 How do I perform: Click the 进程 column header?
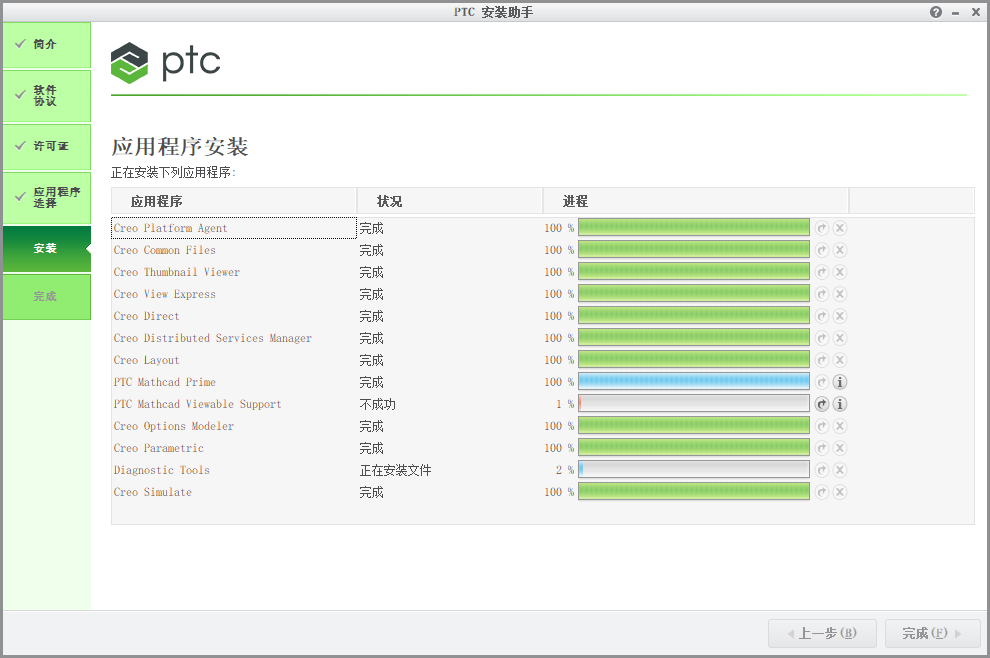click(696, 201)
